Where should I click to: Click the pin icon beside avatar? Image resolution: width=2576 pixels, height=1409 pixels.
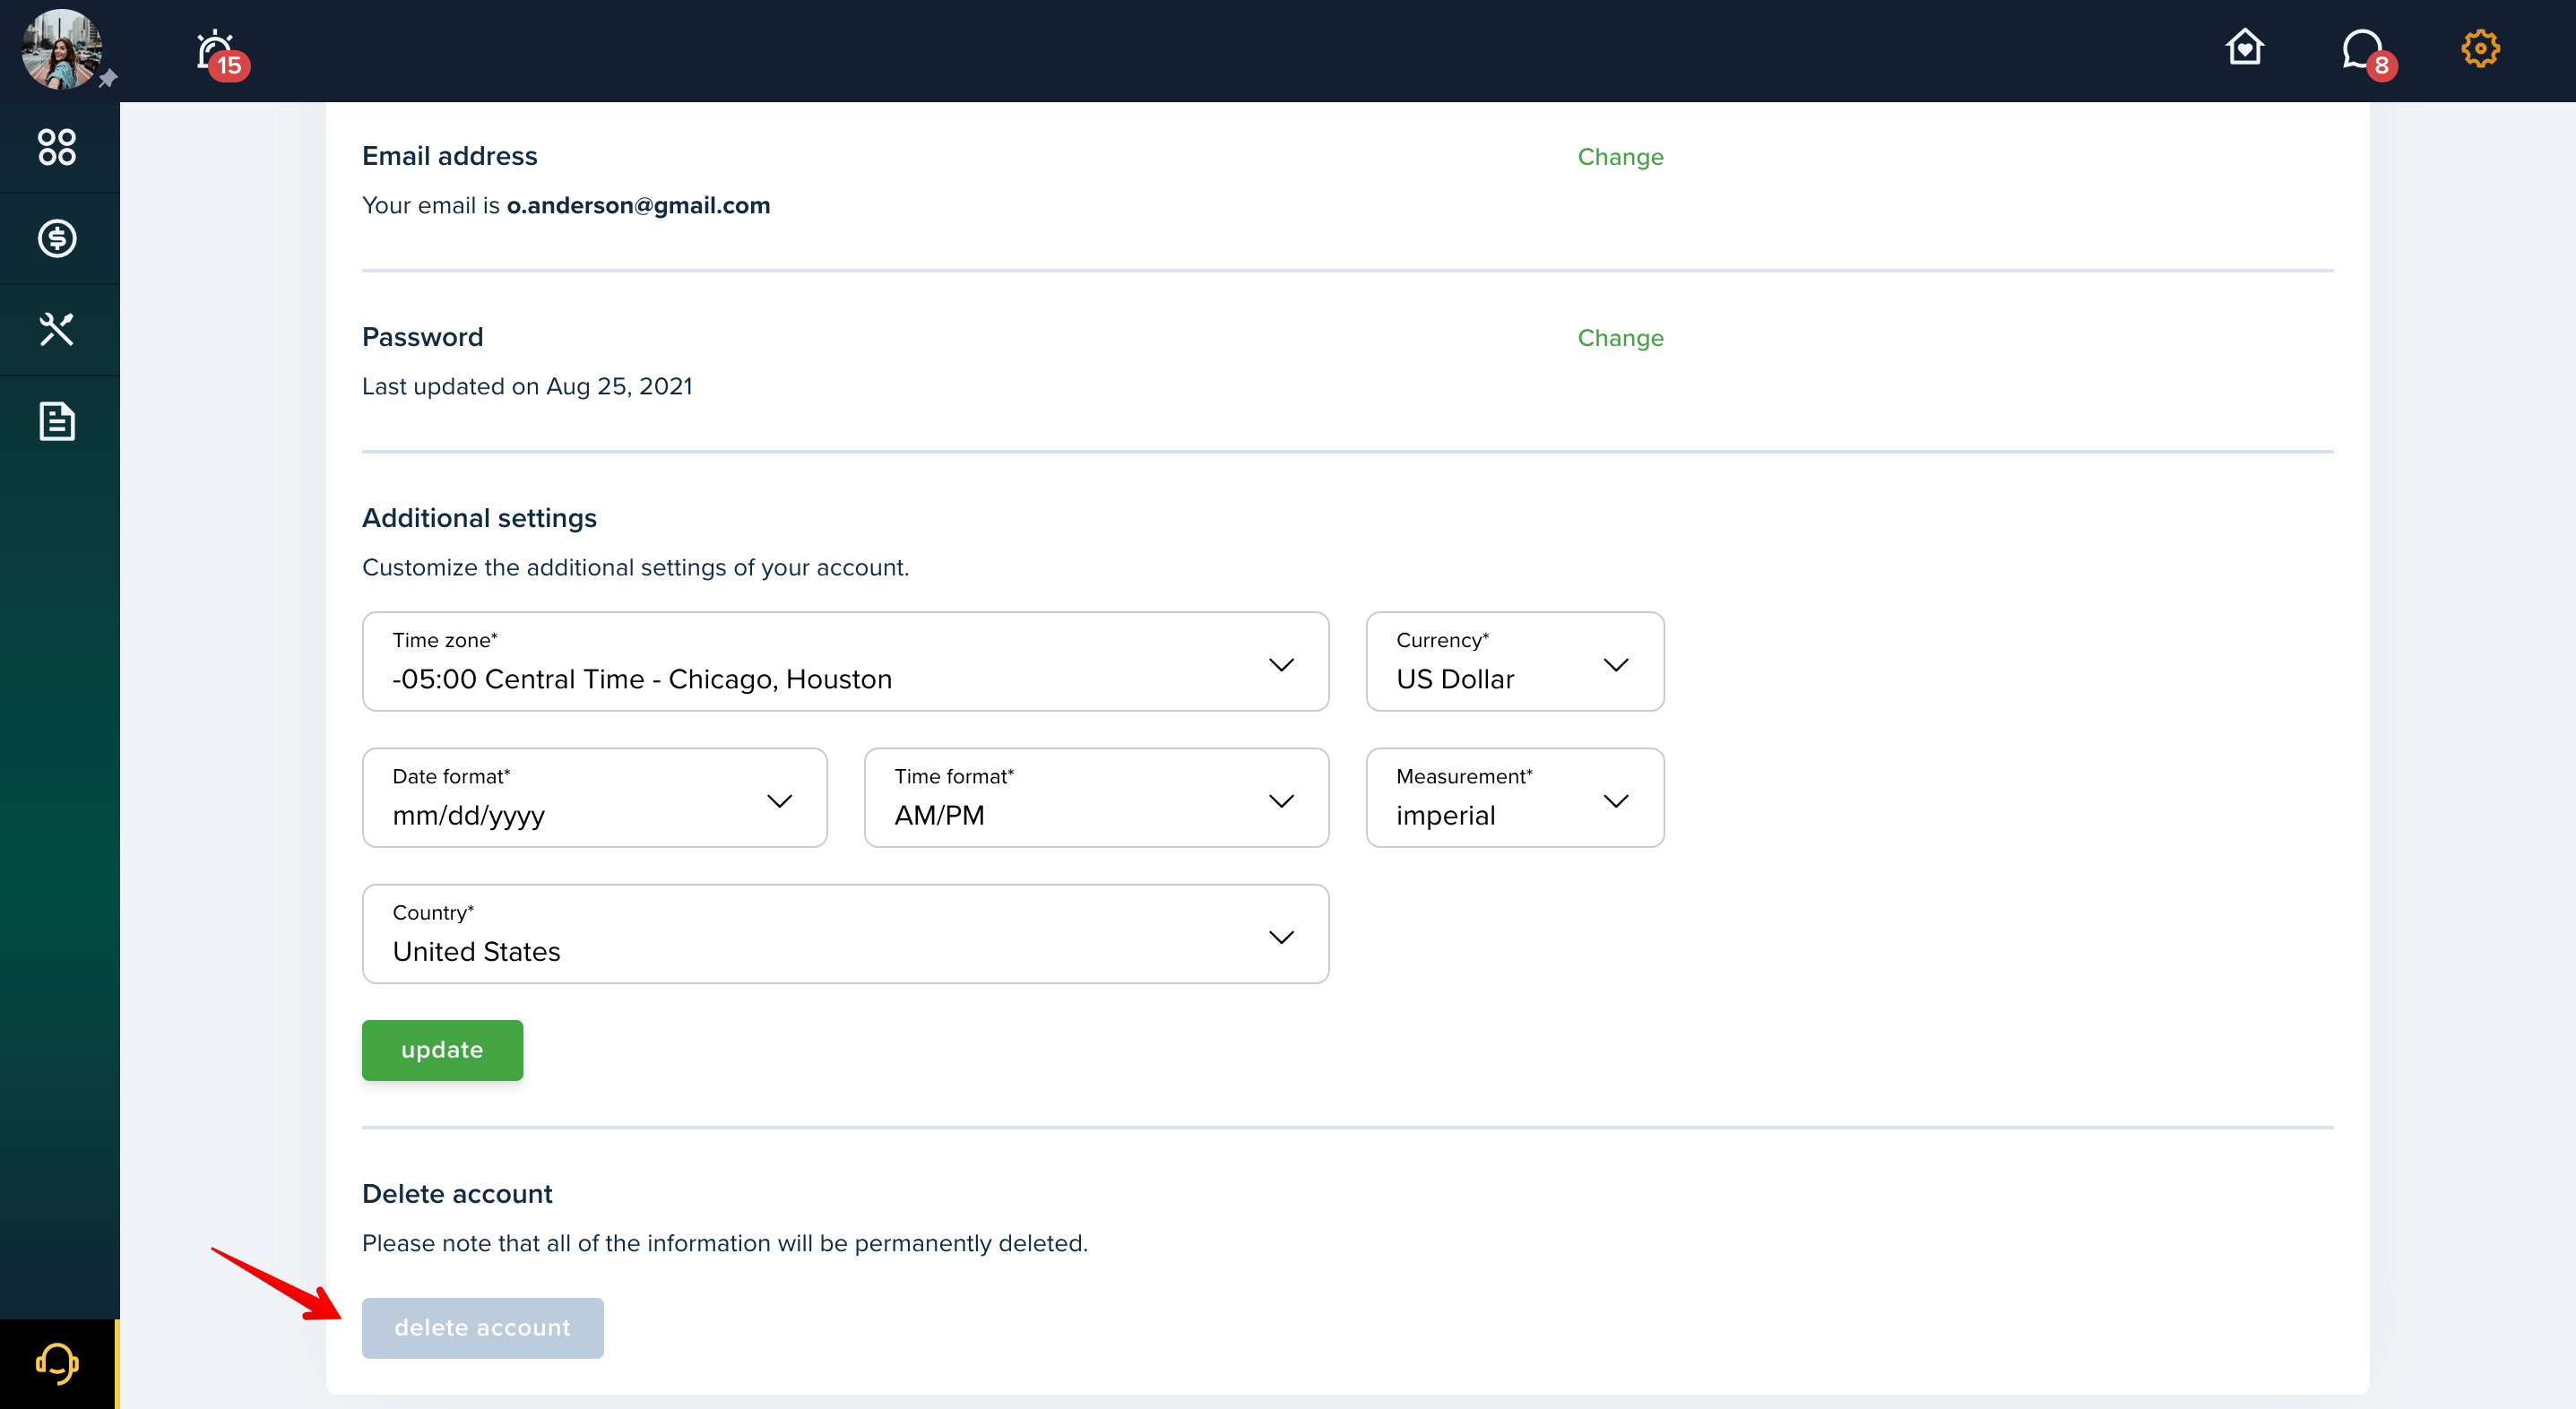(108, 78)
